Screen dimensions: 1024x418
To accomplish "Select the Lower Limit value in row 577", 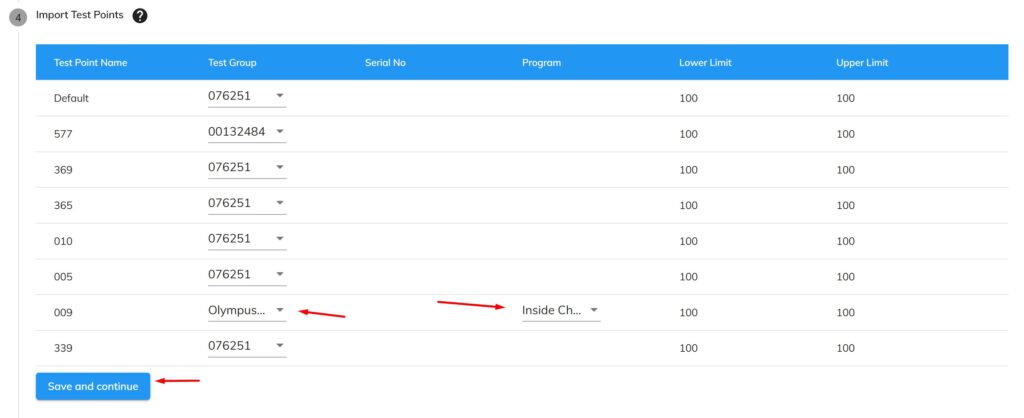I will click(x=688, y=134).
